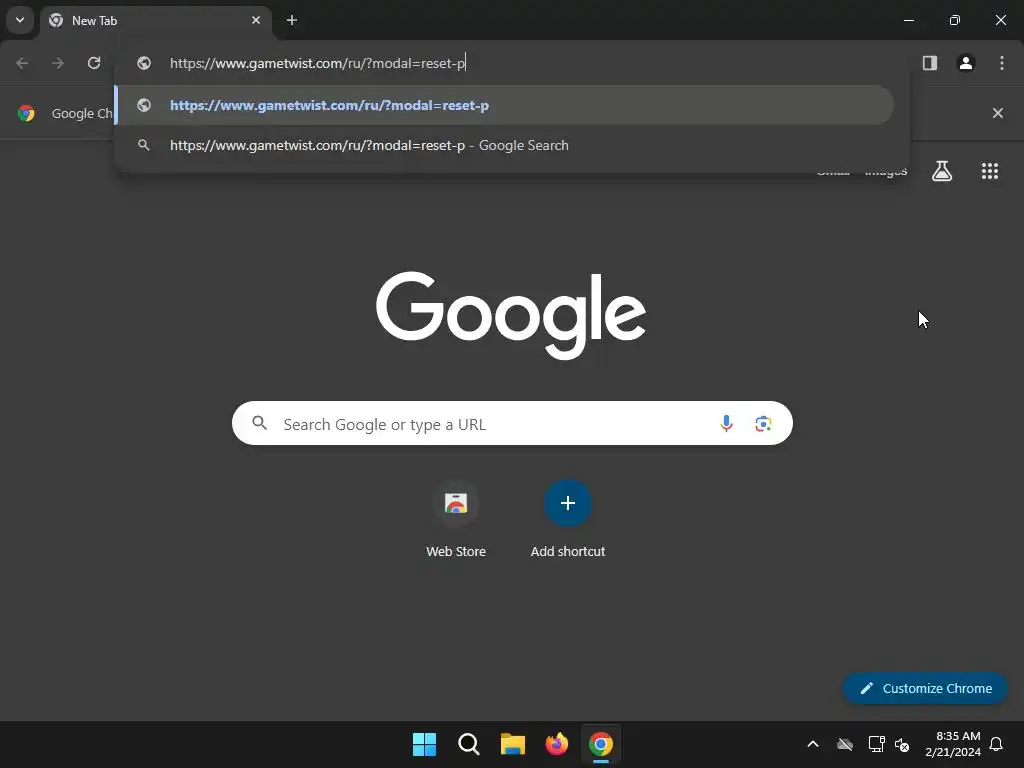Restore down the Chrome window
The image size is (1024, 768).
[954, 20]
